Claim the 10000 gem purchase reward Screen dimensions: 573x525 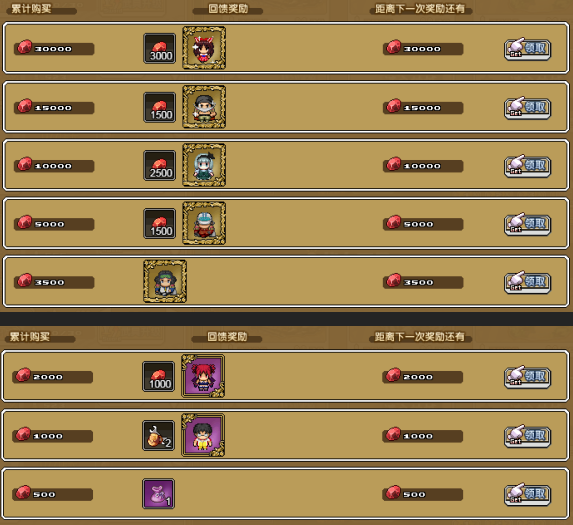tap(527, 166)
